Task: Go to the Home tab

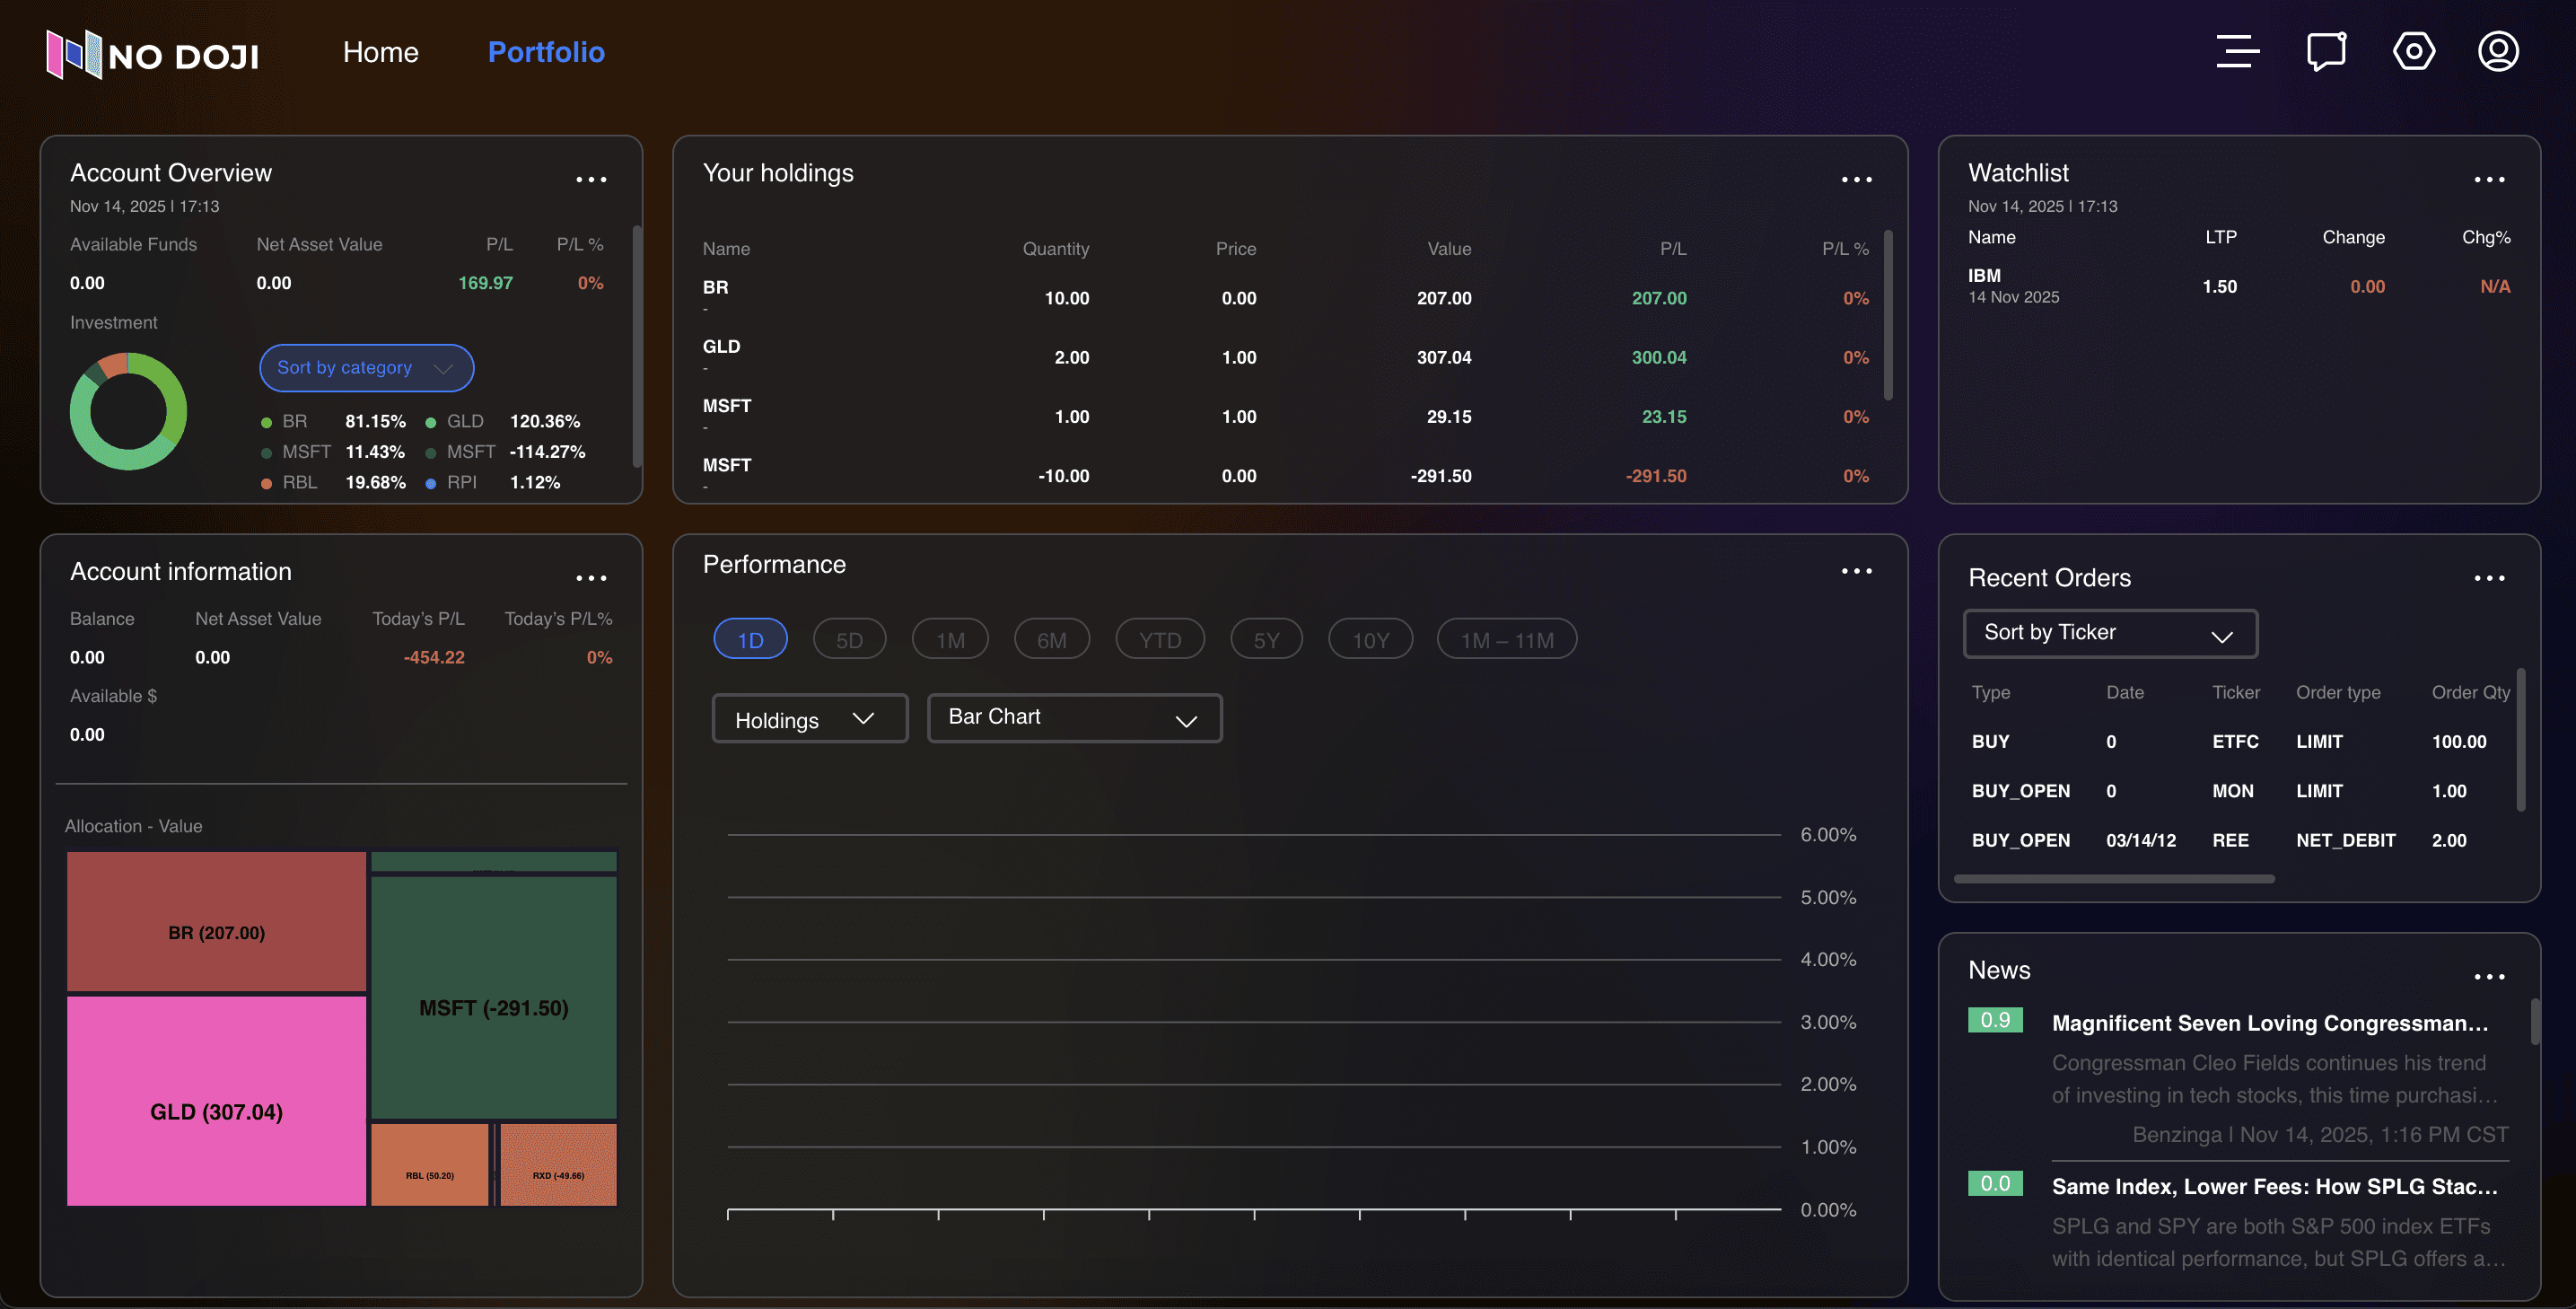Action: [x=380, y=52]
